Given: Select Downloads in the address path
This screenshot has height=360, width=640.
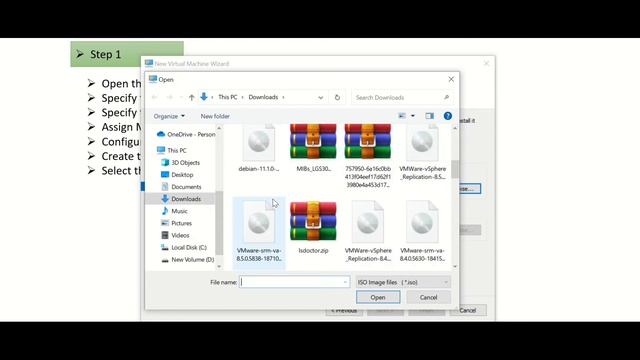Looking at the screenshot, I should pos(263,97).
